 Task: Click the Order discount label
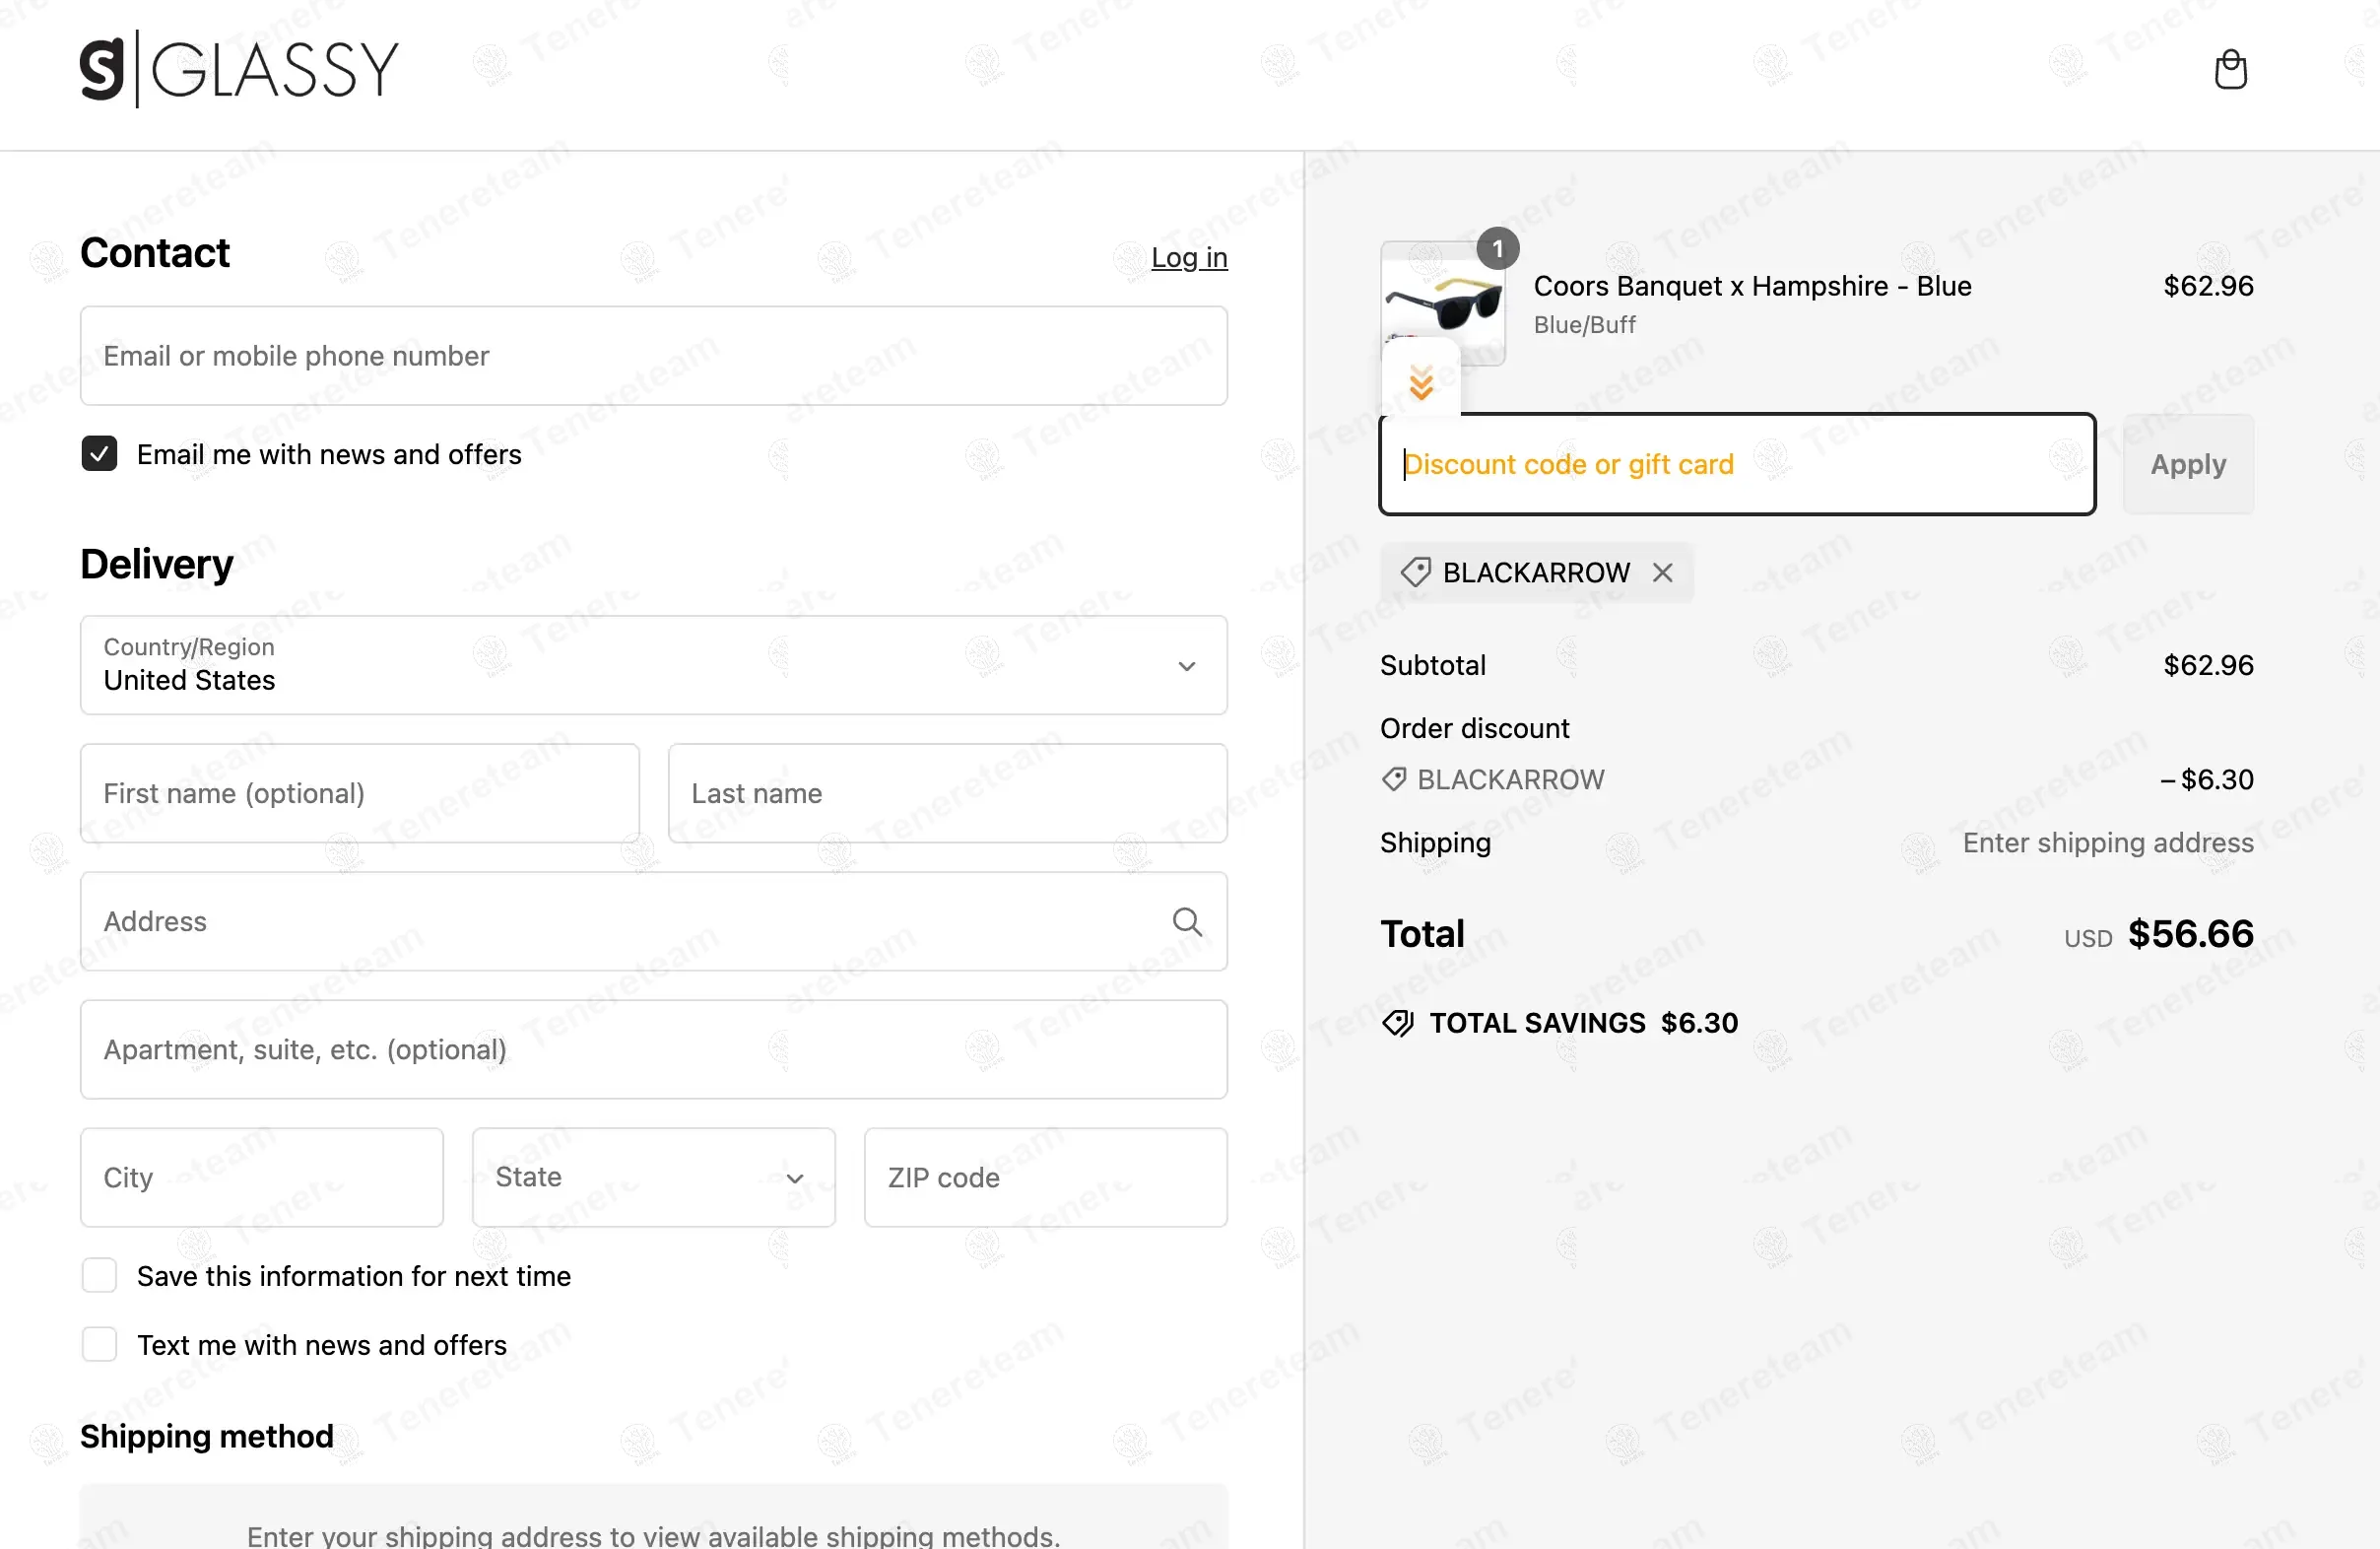(1475, 728)
